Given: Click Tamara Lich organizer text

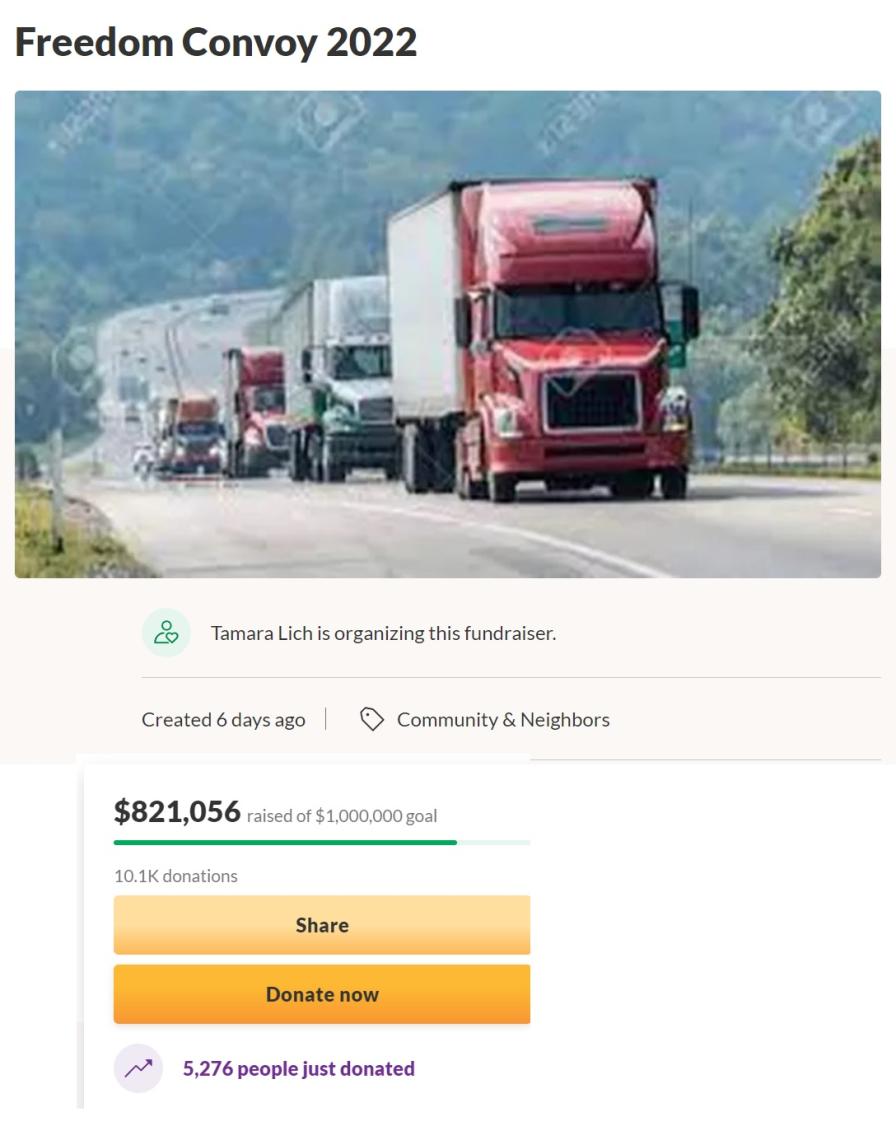Looking at the screenshot, I should tap(383, 633).
